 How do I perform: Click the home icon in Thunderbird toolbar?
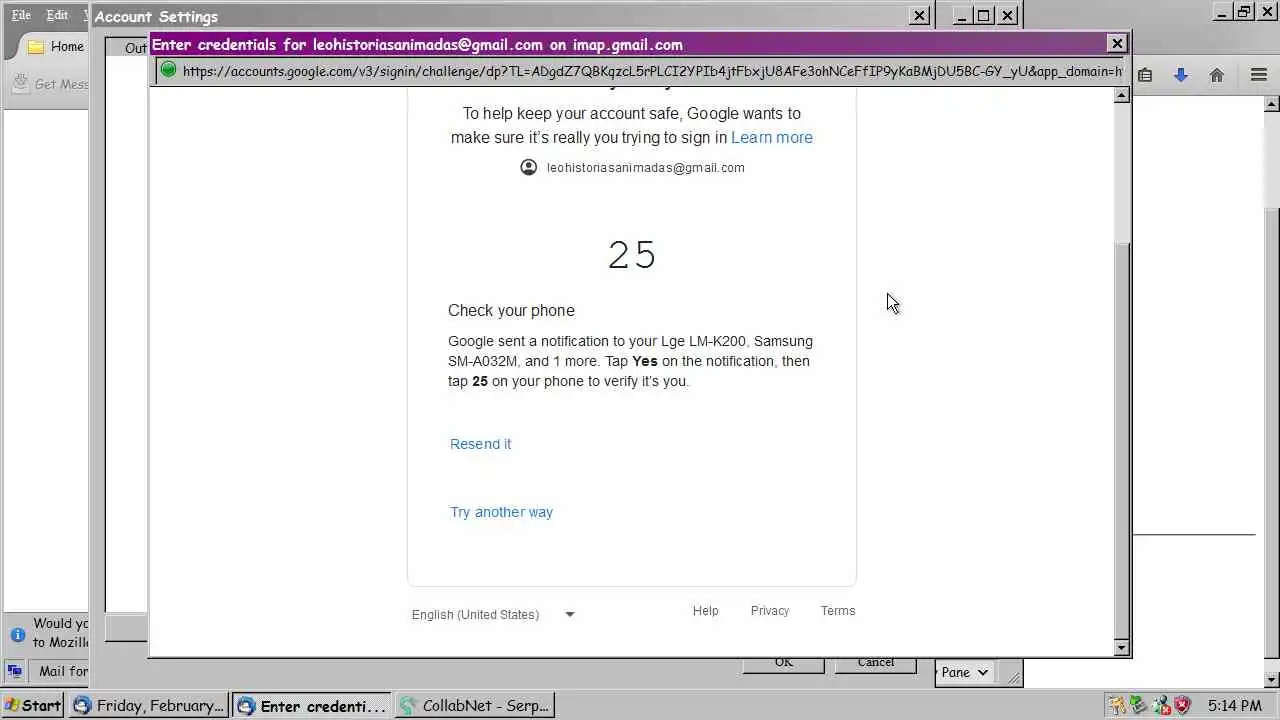(1217, 75)
